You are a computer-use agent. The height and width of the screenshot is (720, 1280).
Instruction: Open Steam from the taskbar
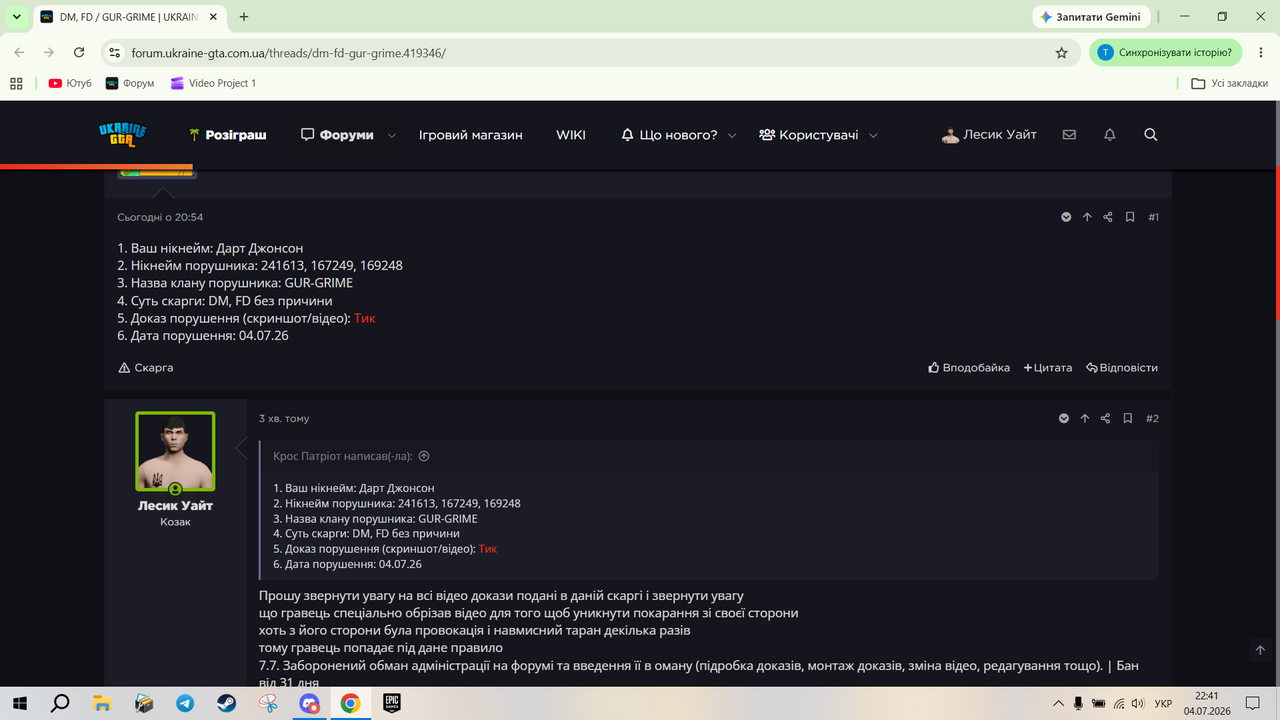click(226, 704)
